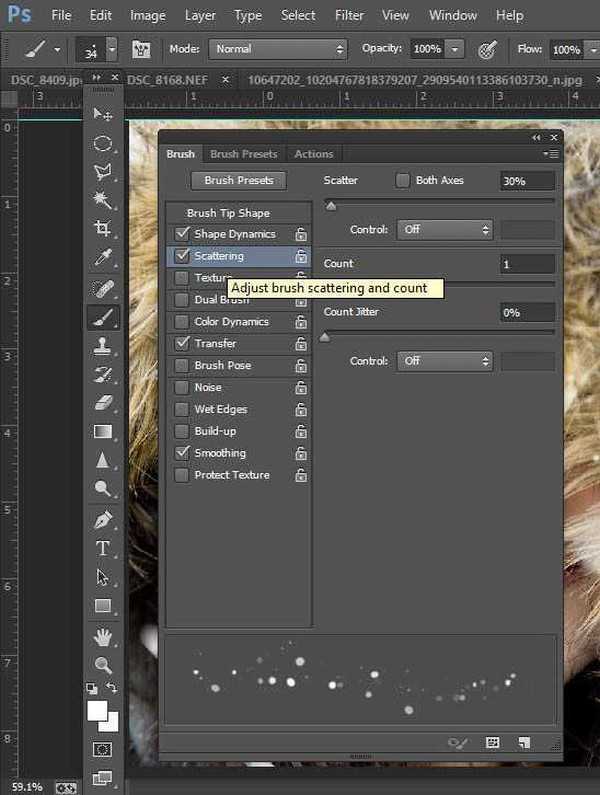Select the Eyedropper tool
The image size is (600, 795).
click(x=103, y=258)
